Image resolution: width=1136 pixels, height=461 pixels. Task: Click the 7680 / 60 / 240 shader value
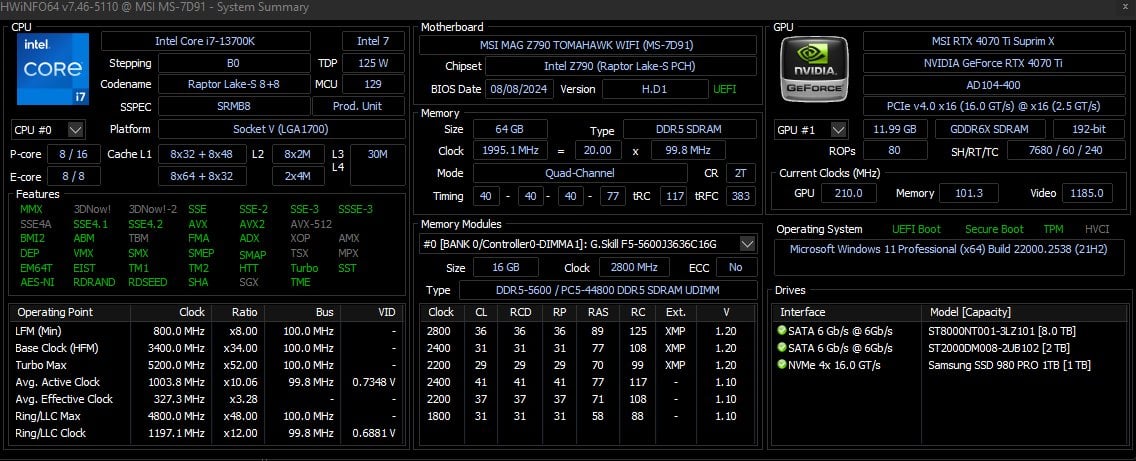pyautogui.click(x=1064, y=151)
